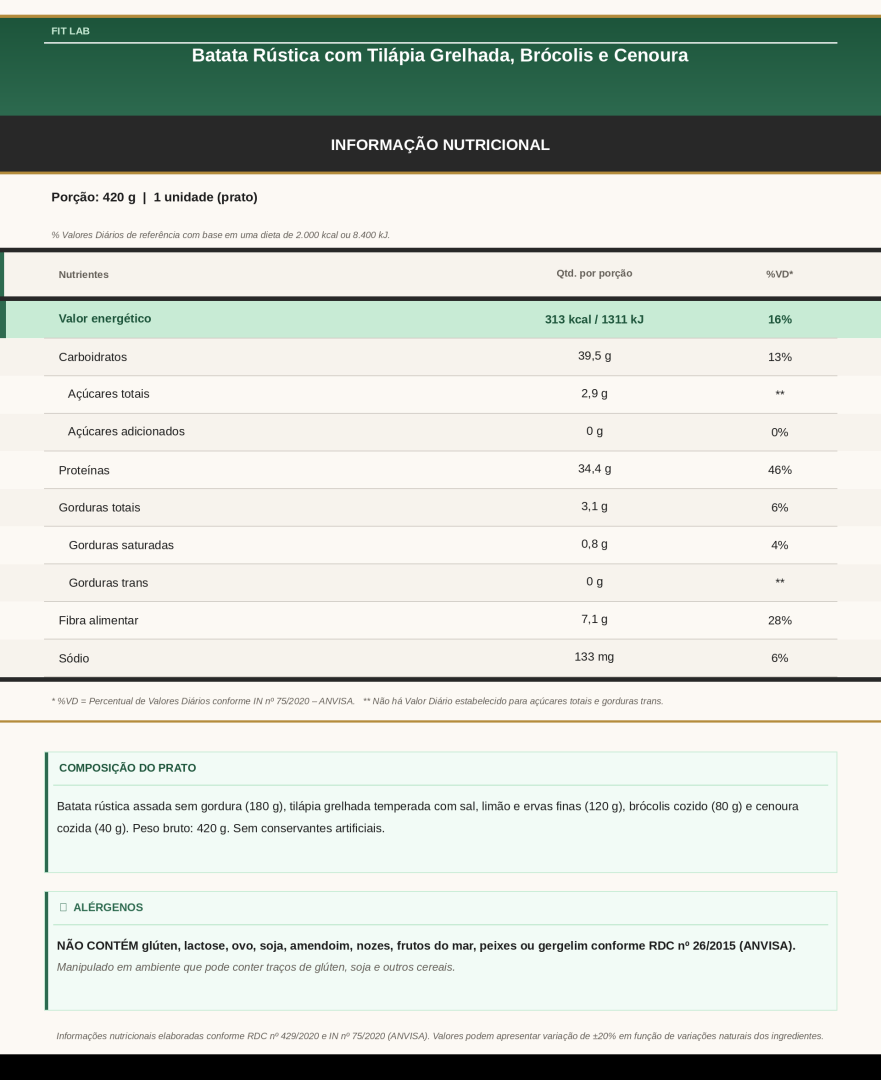Click the 34,4 g protein amount
The height and width of the screenshot is (1080, 881).
coord(594,468)
